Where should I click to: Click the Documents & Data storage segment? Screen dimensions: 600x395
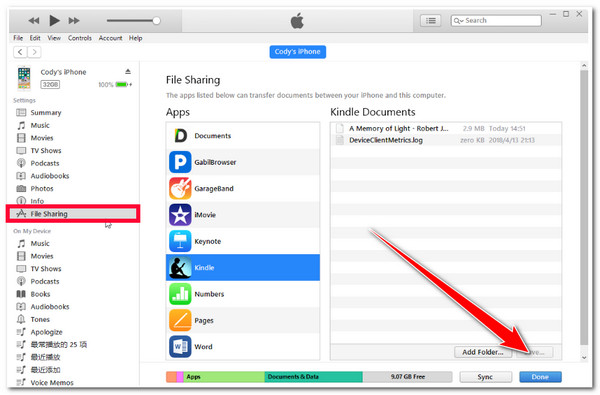tap(313, 377)
